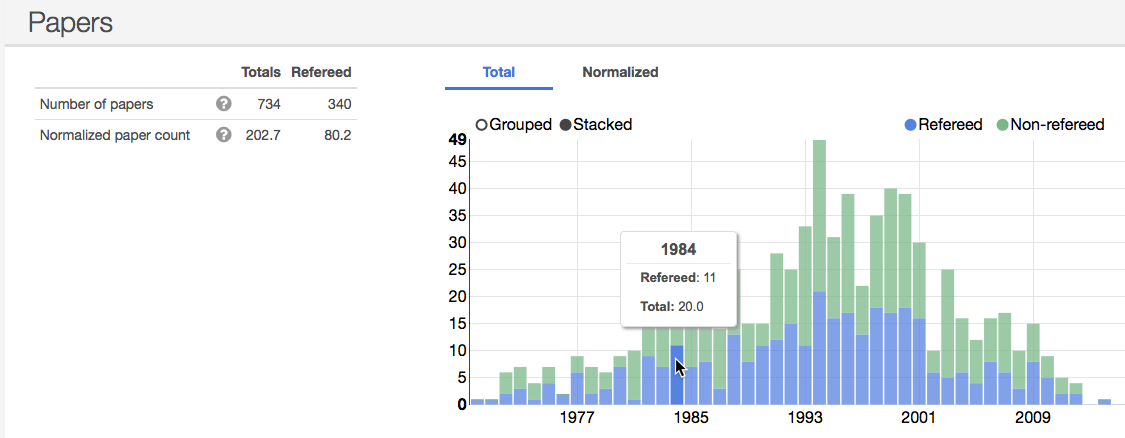1125x438 pixels.
Task: Click the 2009 x-axis label
Action: click(1030, 418)
